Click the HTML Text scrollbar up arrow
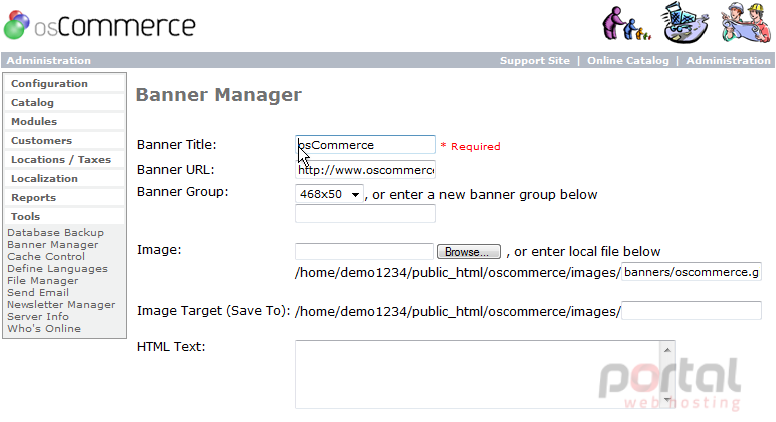Viewport: 776px width, 422px height. pos(667,350)
